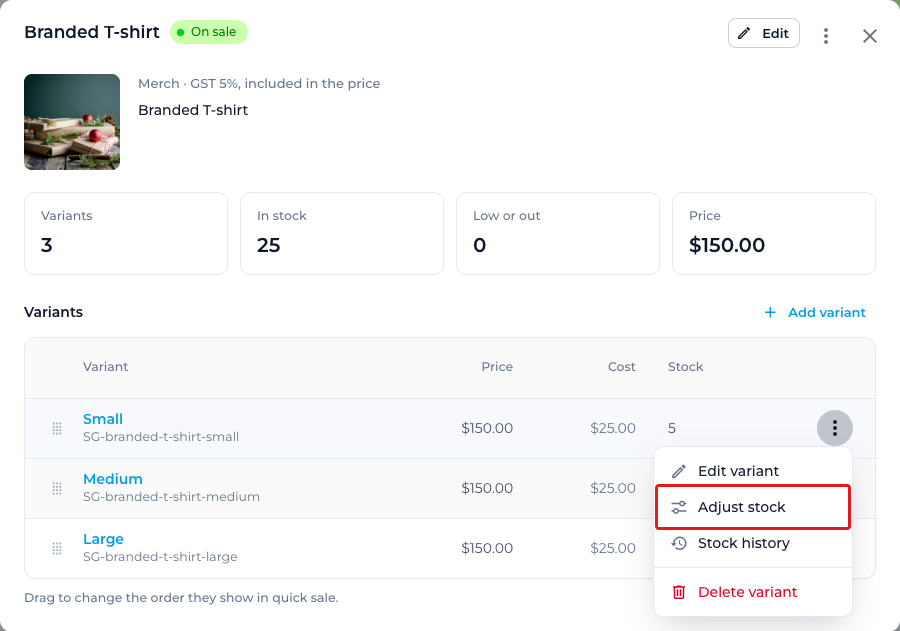Image resolution: width=900 pixels, height=631 pixels.
Task: Open Stock history from the menu
Action: [x=752, y=543]
